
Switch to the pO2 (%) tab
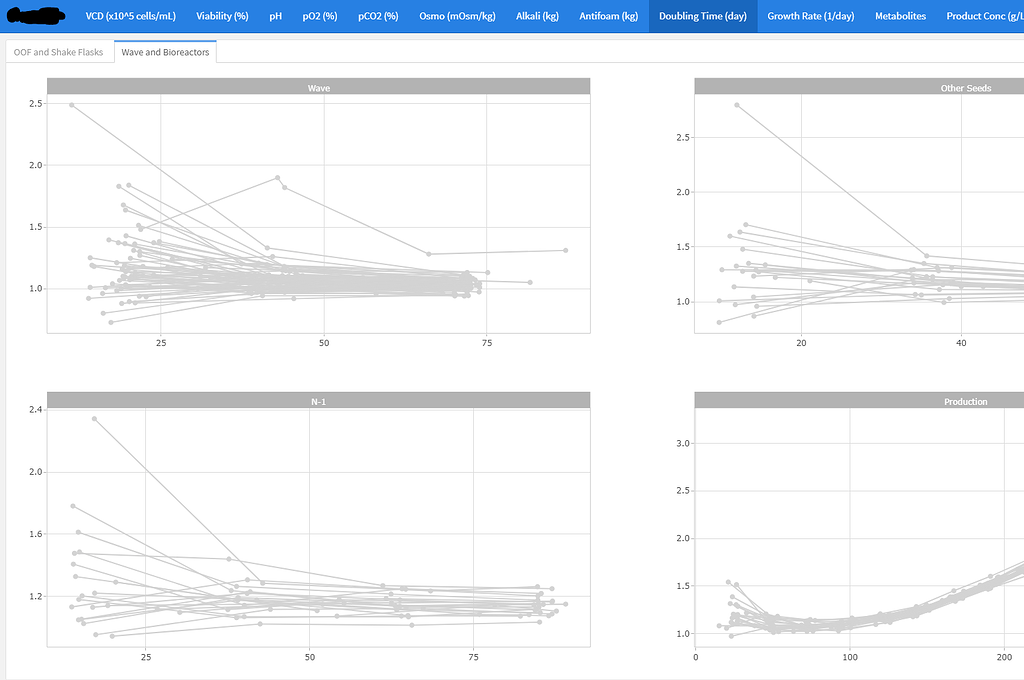320,16
